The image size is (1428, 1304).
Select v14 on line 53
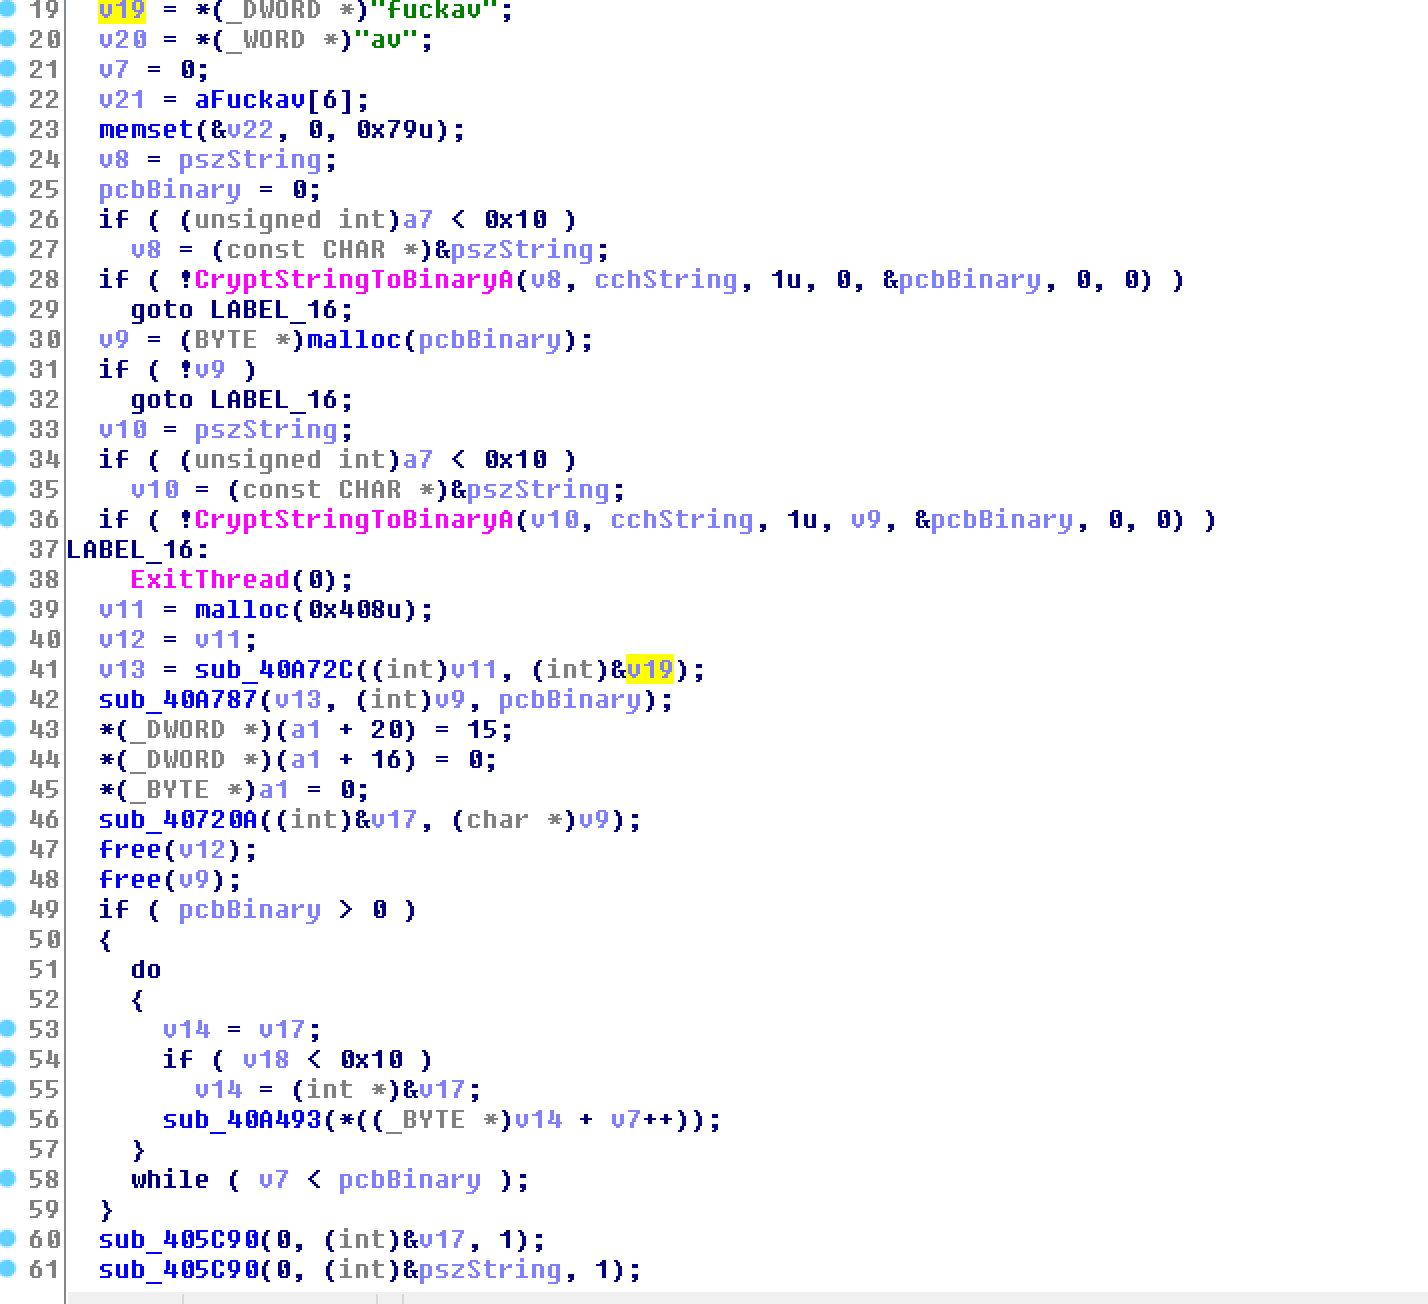tap(186, 1030)
